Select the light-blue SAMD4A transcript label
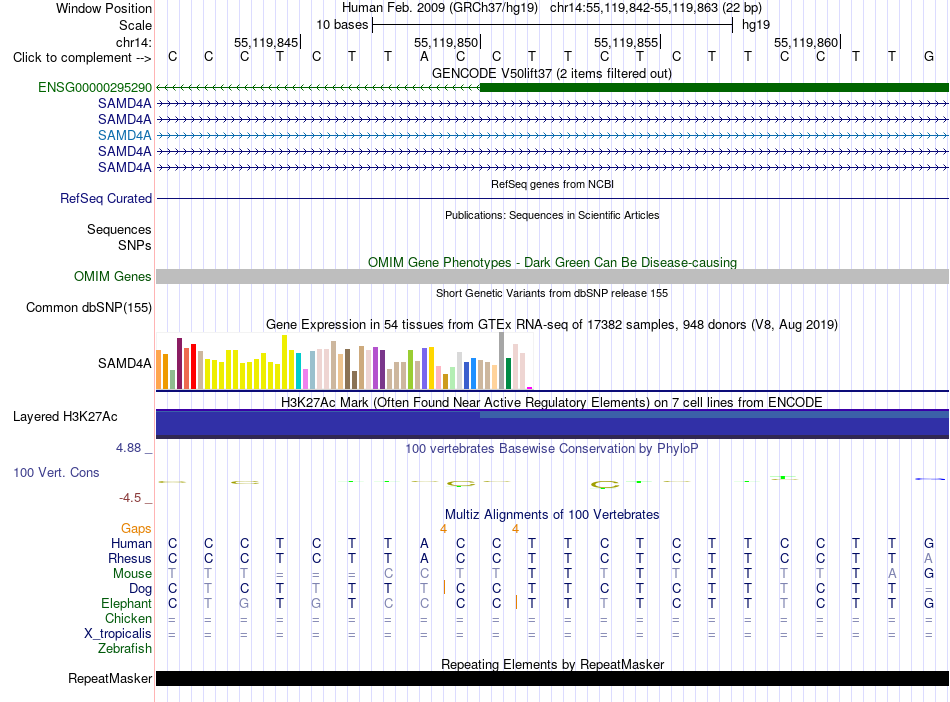 pyautogui.click(x=125, y=135)
